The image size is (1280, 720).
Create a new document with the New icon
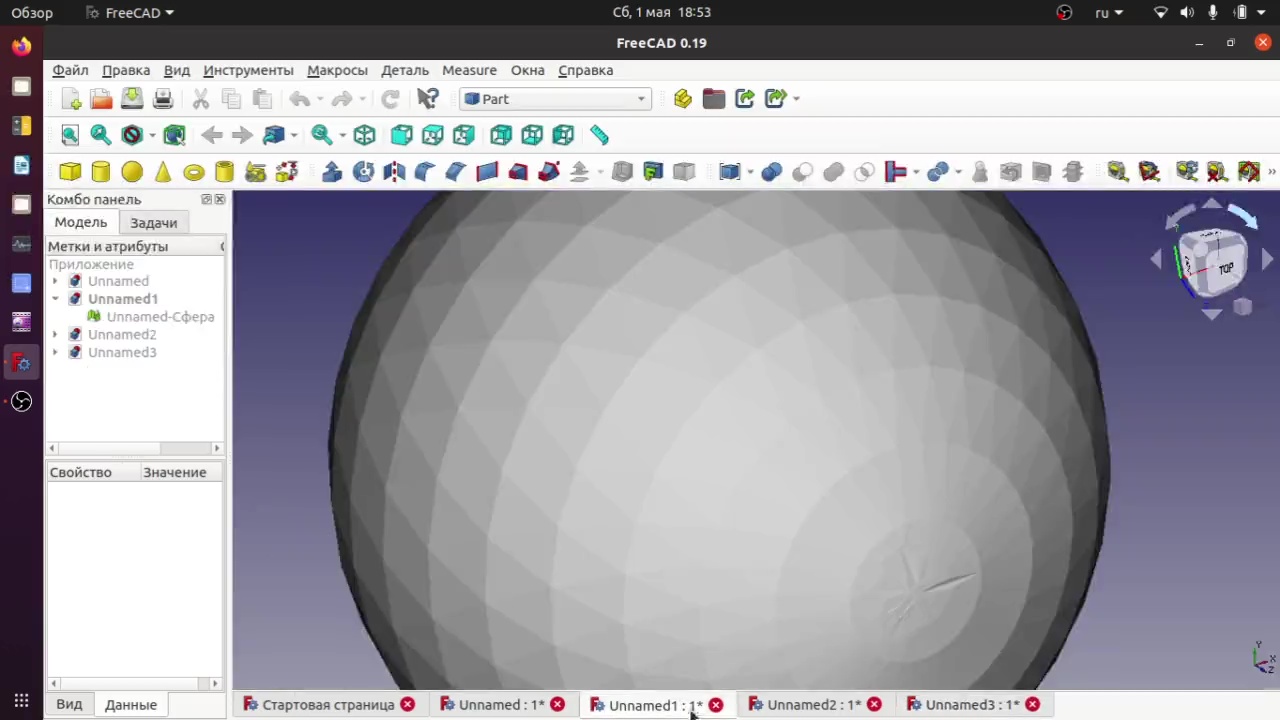pos(71,99)
